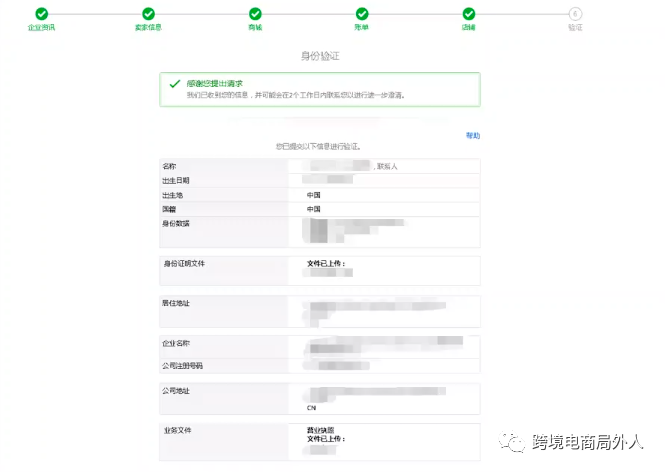The width and height of the screenshot is (665, 472).
Task: Click the 业务文件 row label
Action: pyautogui.click(x=177, y=430)
